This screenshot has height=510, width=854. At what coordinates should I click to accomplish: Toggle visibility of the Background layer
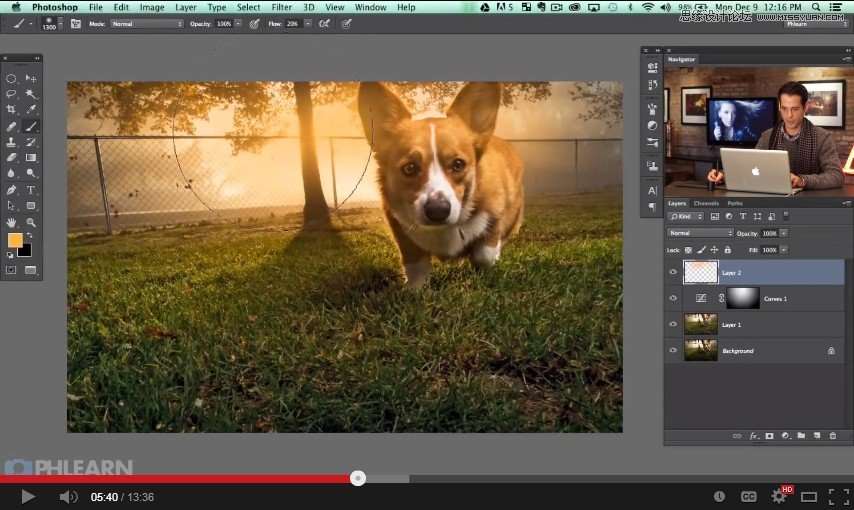click(x=673, y=351)
